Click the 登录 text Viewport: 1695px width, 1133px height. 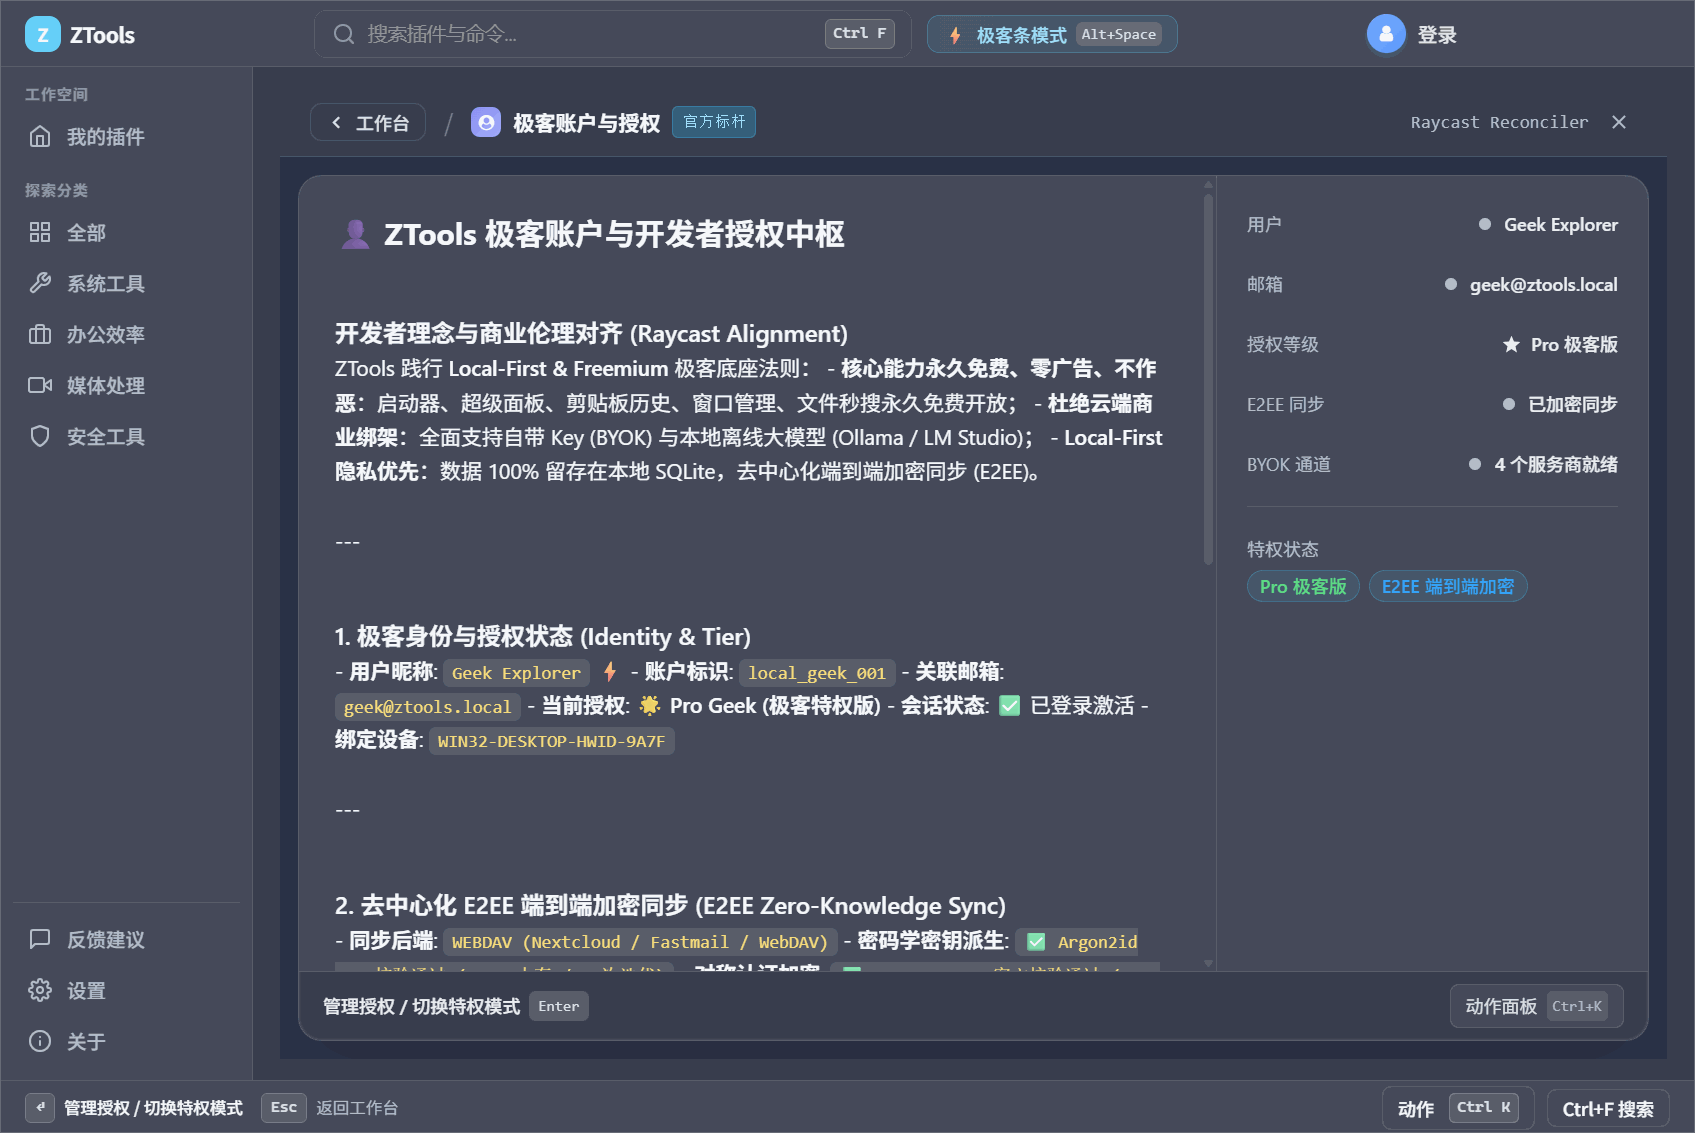pos(1437,35)
